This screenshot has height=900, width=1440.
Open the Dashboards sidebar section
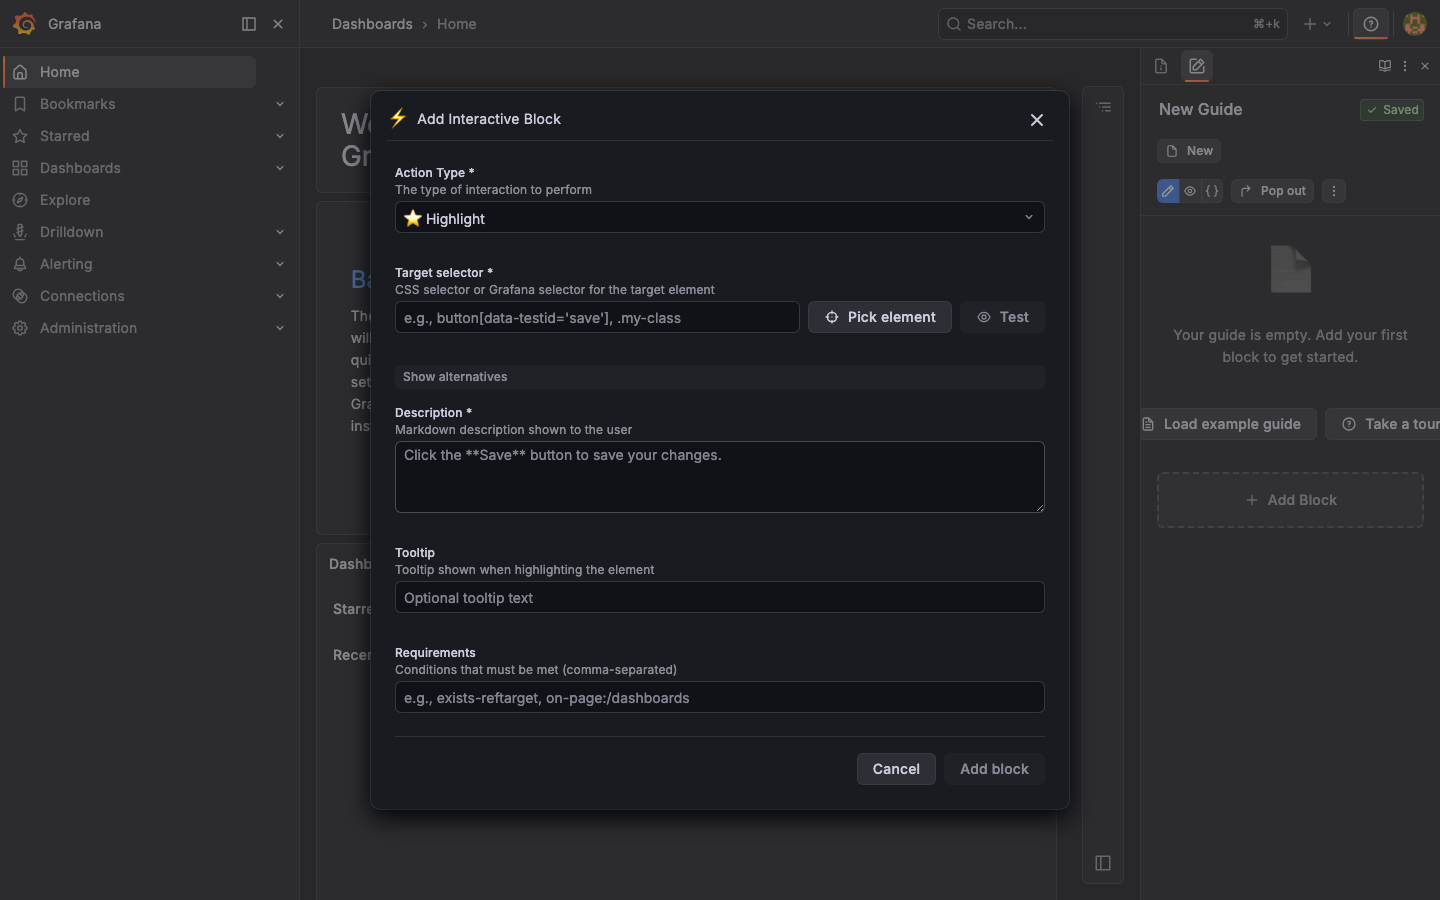(x=80, y=168)
